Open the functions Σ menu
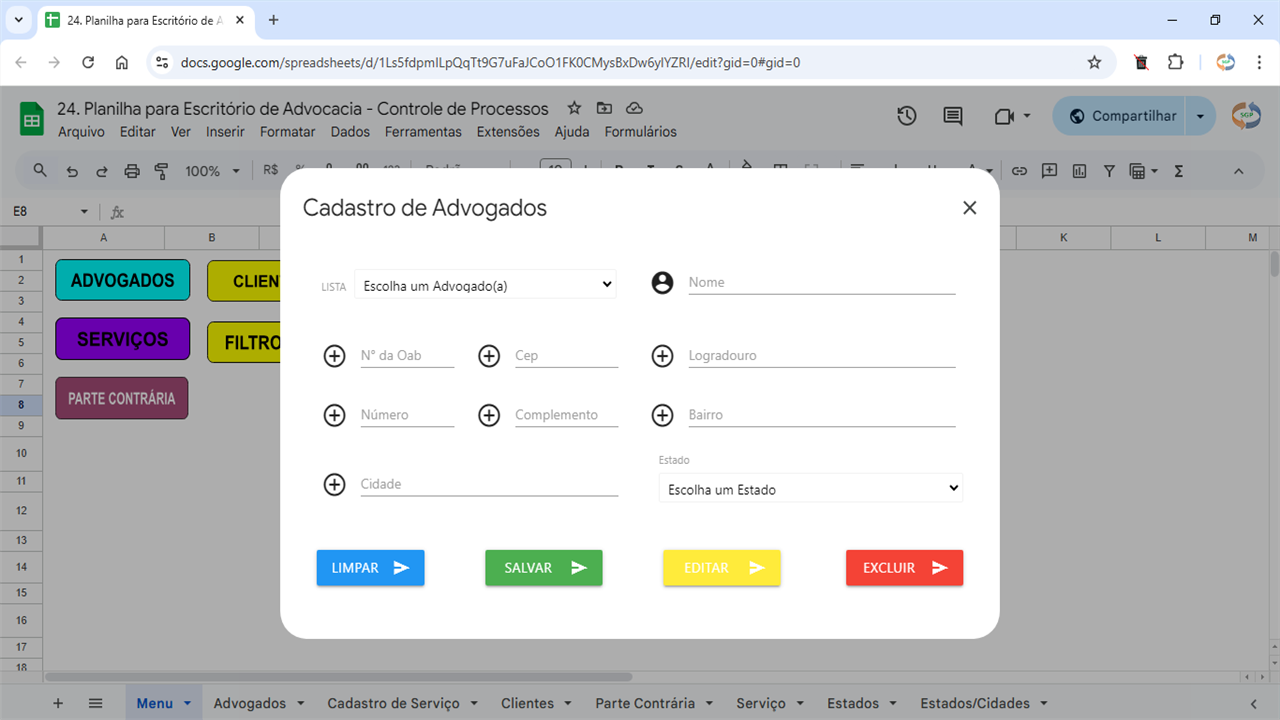 click(1178, 171)
